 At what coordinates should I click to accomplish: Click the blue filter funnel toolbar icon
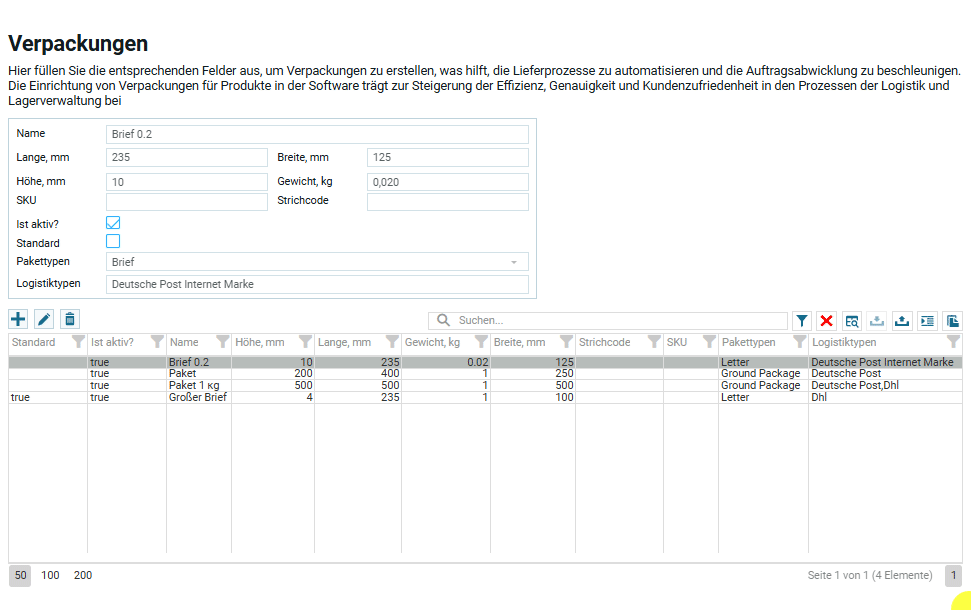(802, 321)
